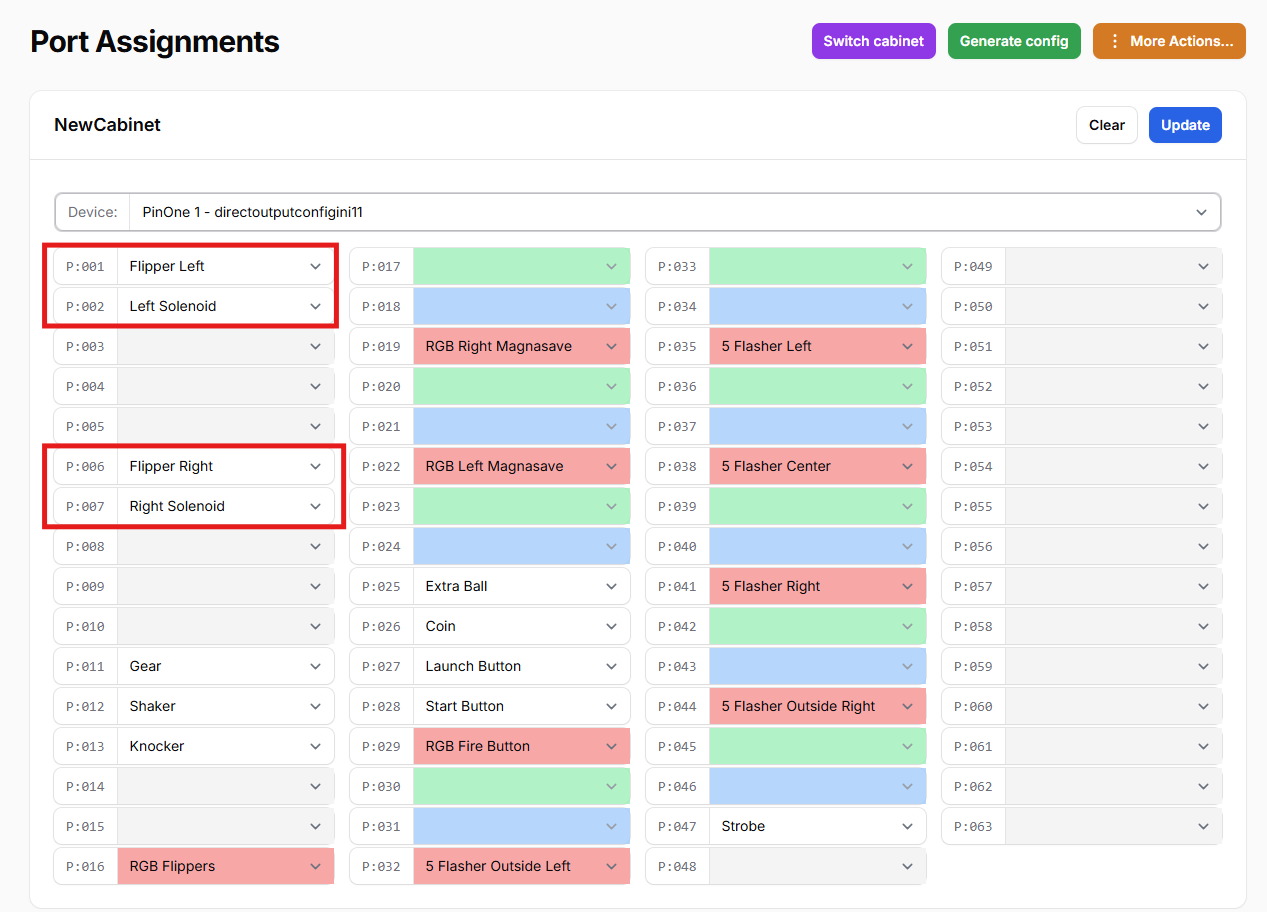Select the red RGB Flippers port field
The width and height of the screenshot is (1267, 912).
point(225,866)
